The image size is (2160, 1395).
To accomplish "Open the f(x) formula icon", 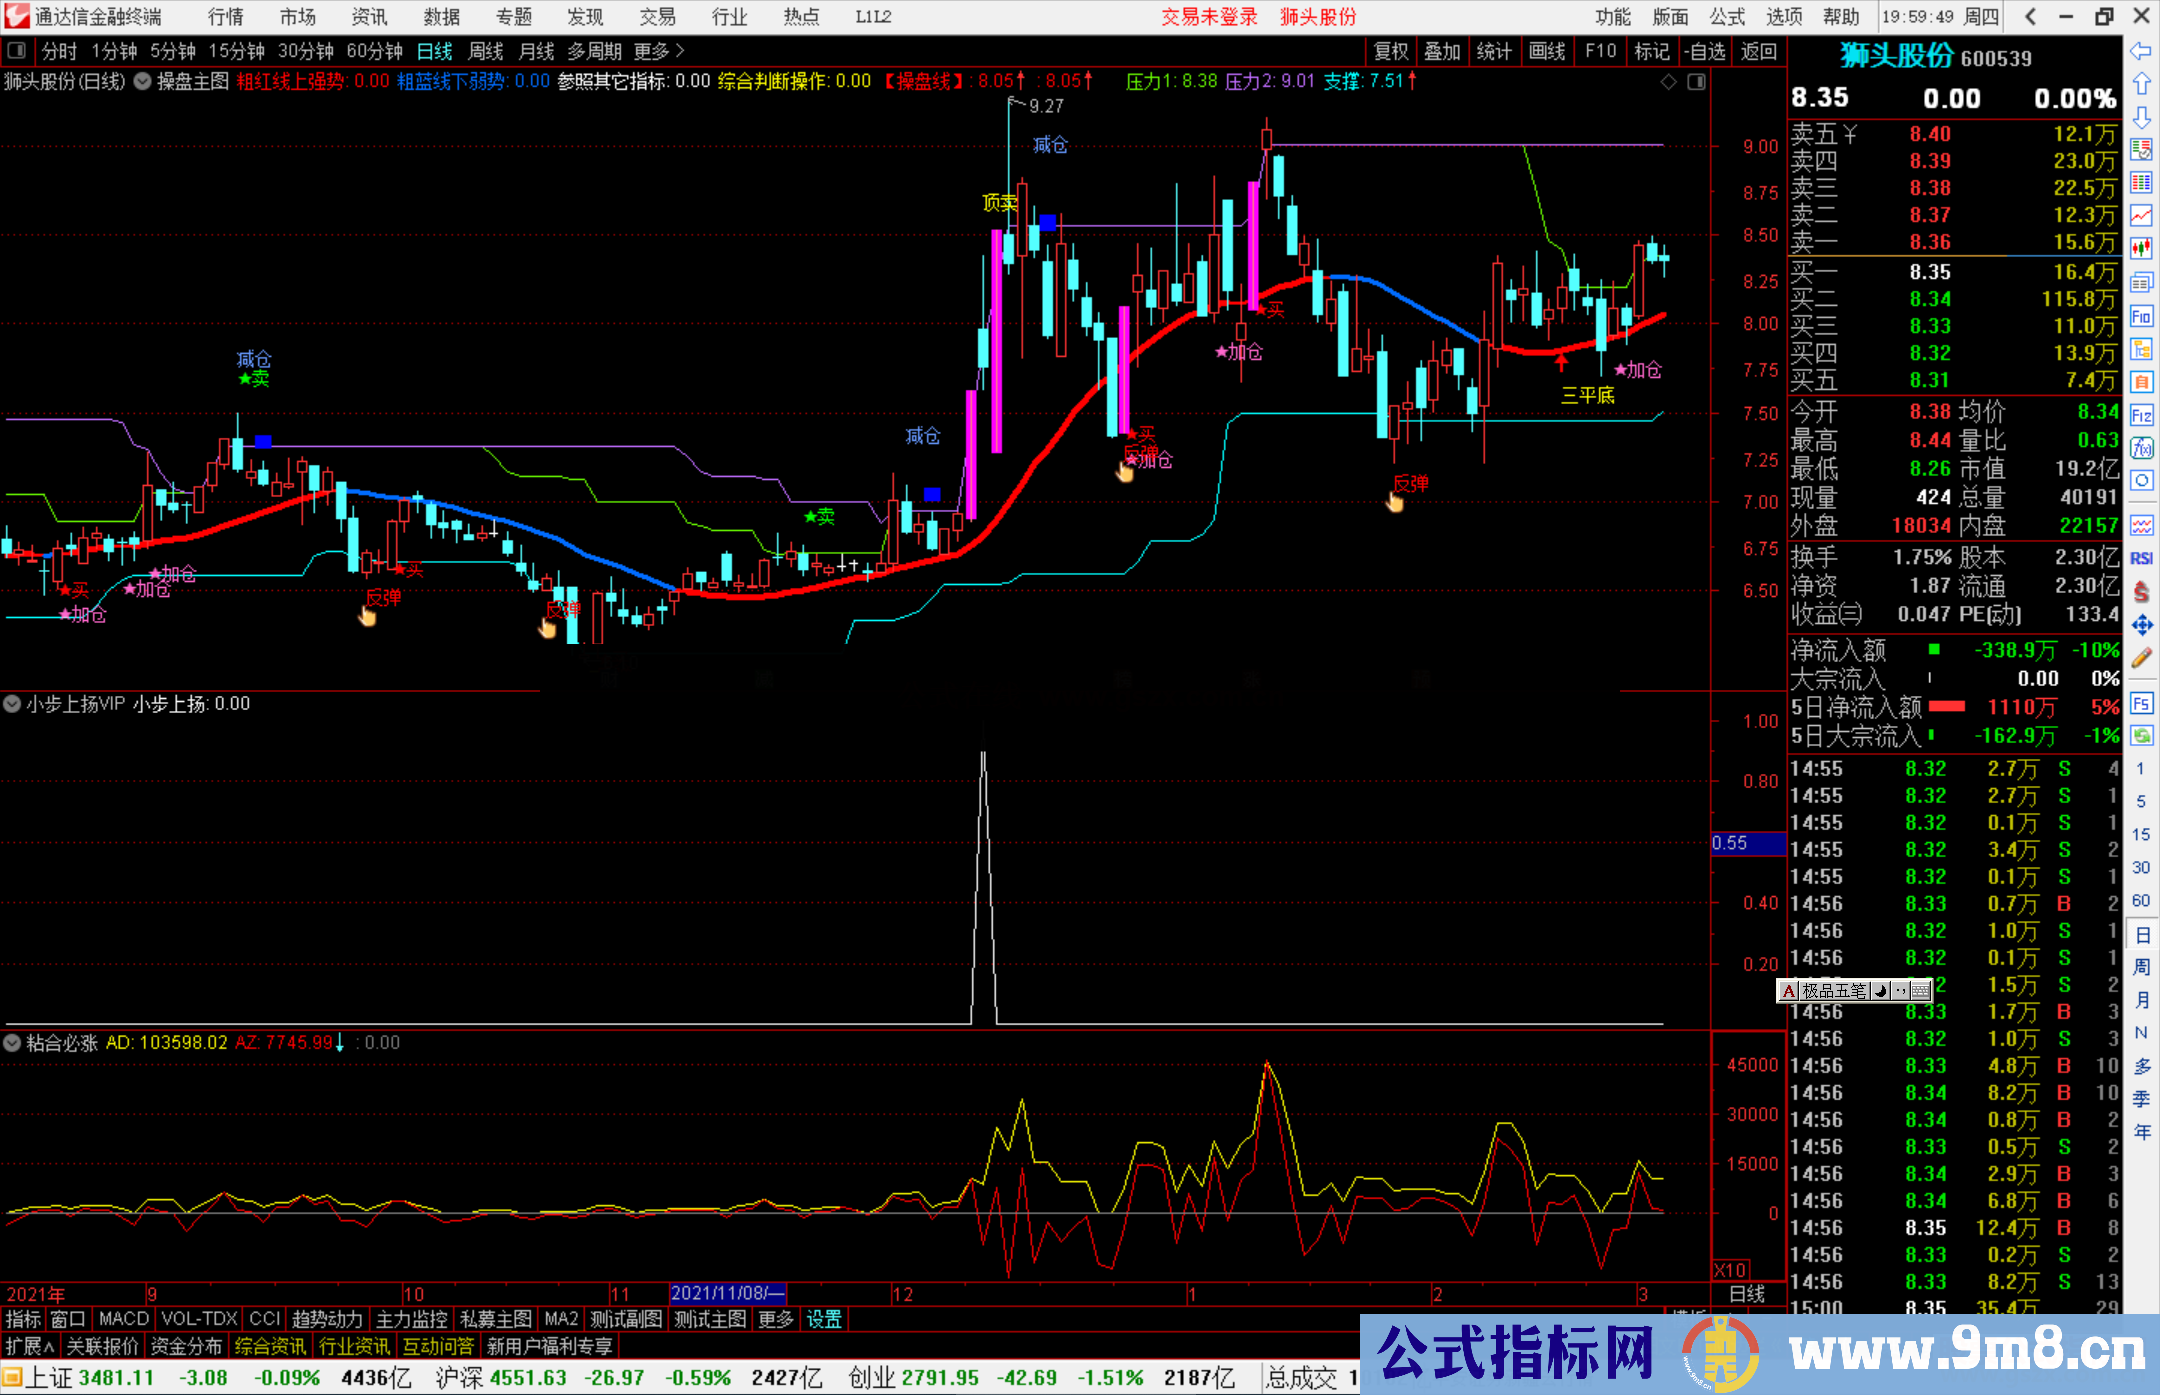I will [2141, 448].
